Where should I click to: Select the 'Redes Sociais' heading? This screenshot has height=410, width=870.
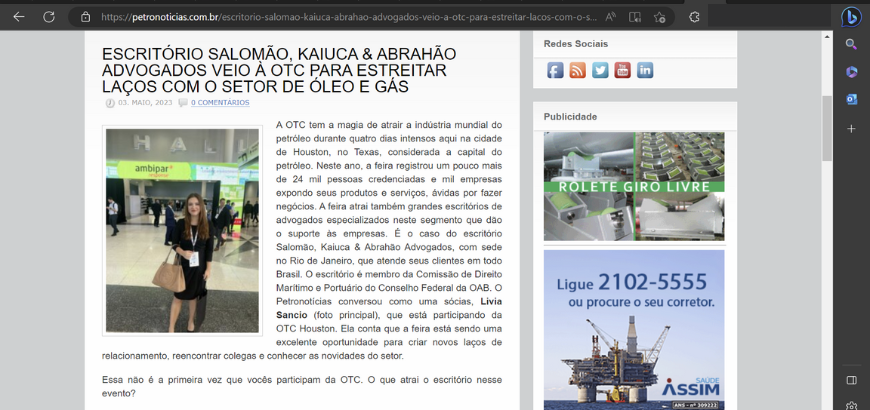coord(575,44)
